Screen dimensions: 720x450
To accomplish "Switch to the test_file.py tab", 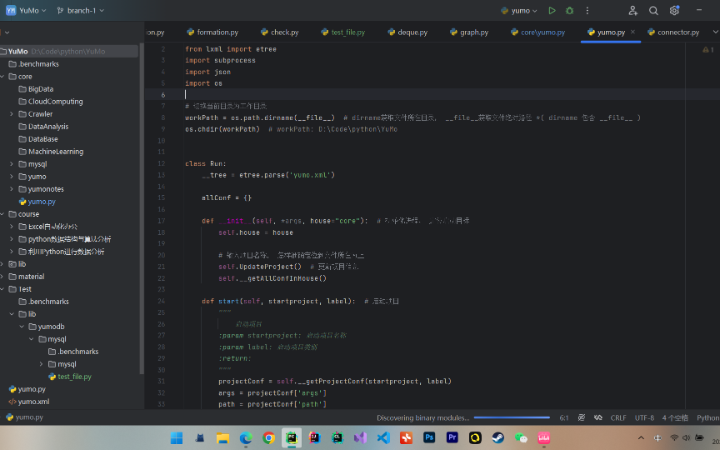I will pyautogui.click(x=343, y=32).
